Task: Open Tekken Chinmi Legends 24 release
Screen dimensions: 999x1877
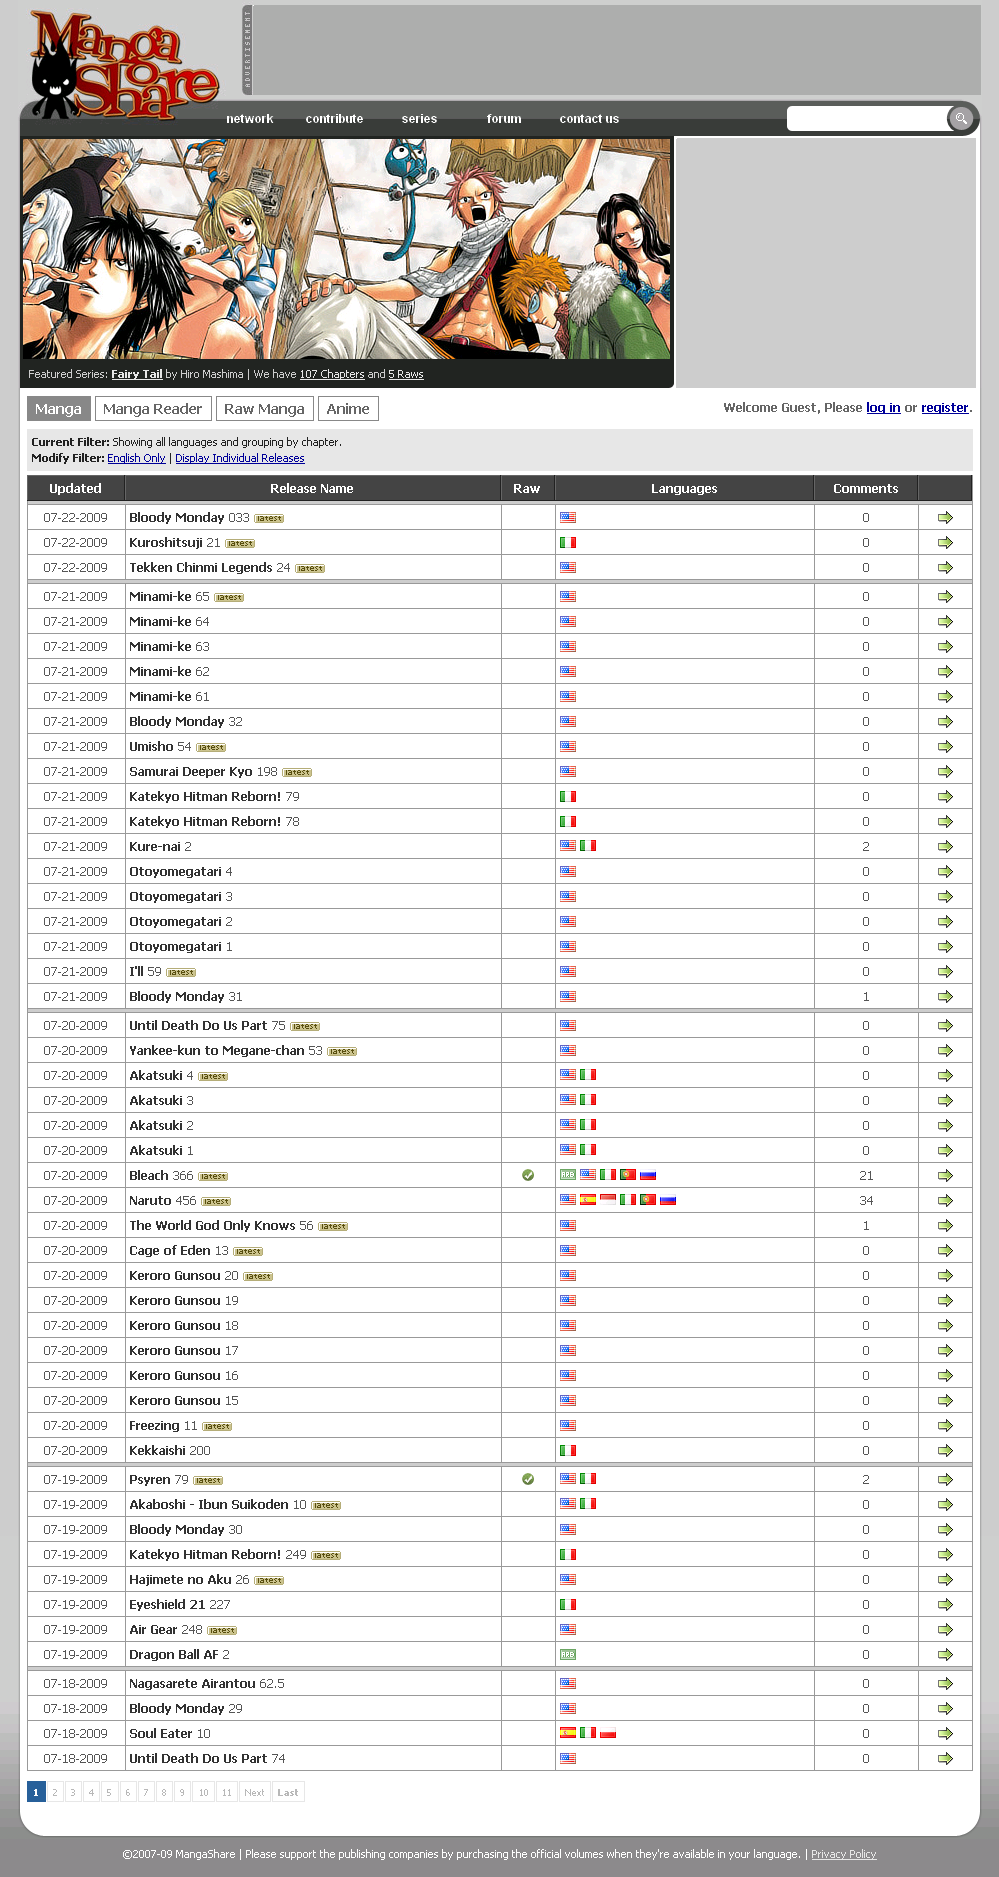Action: [x=210, y=568]
